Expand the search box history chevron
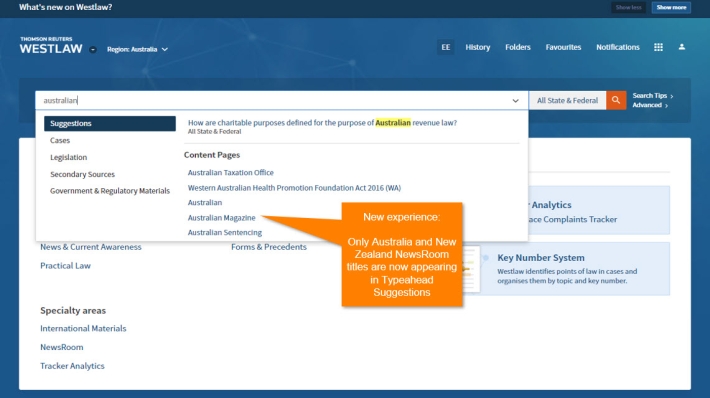This screenshot has width=710, height=398. [515, 101]
